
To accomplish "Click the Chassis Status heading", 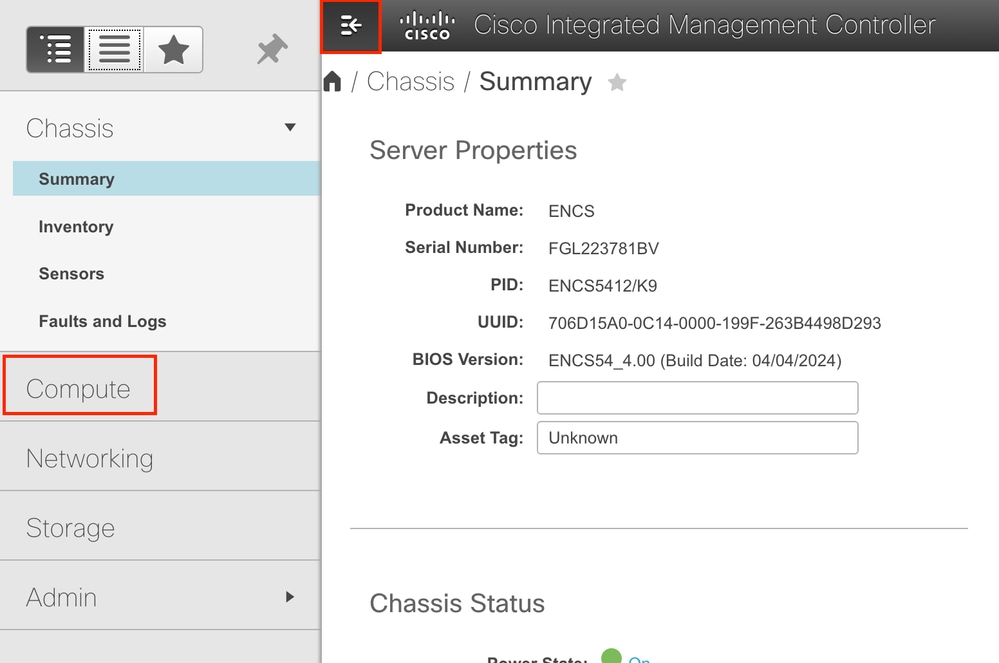I will tap(457, 603).
